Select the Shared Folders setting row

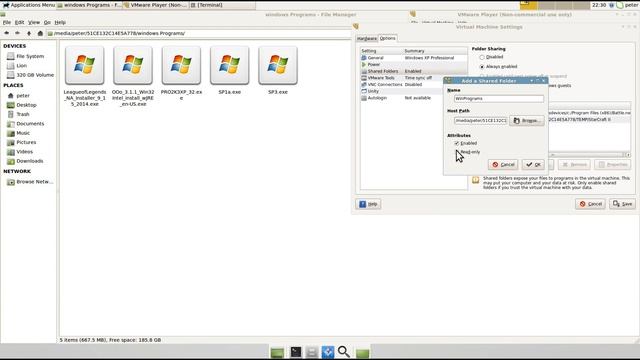[414, 71]
